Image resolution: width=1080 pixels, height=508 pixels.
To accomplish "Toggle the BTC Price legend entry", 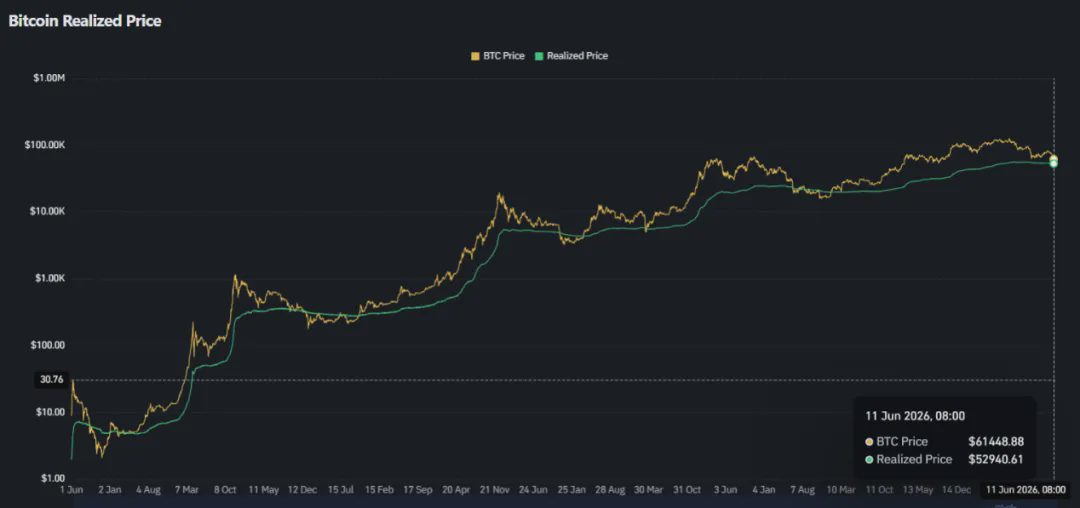I will (x=497, y=56).
